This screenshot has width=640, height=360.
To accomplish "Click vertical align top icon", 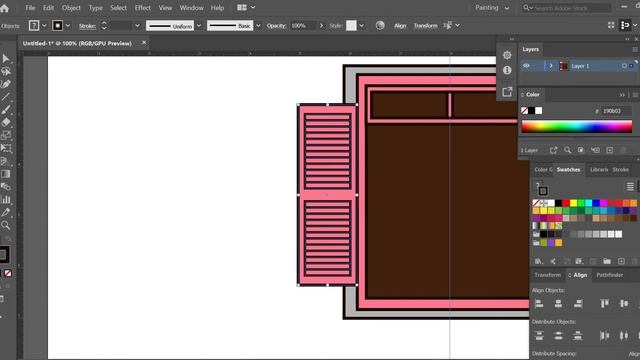I will click(x=604, y=304).
